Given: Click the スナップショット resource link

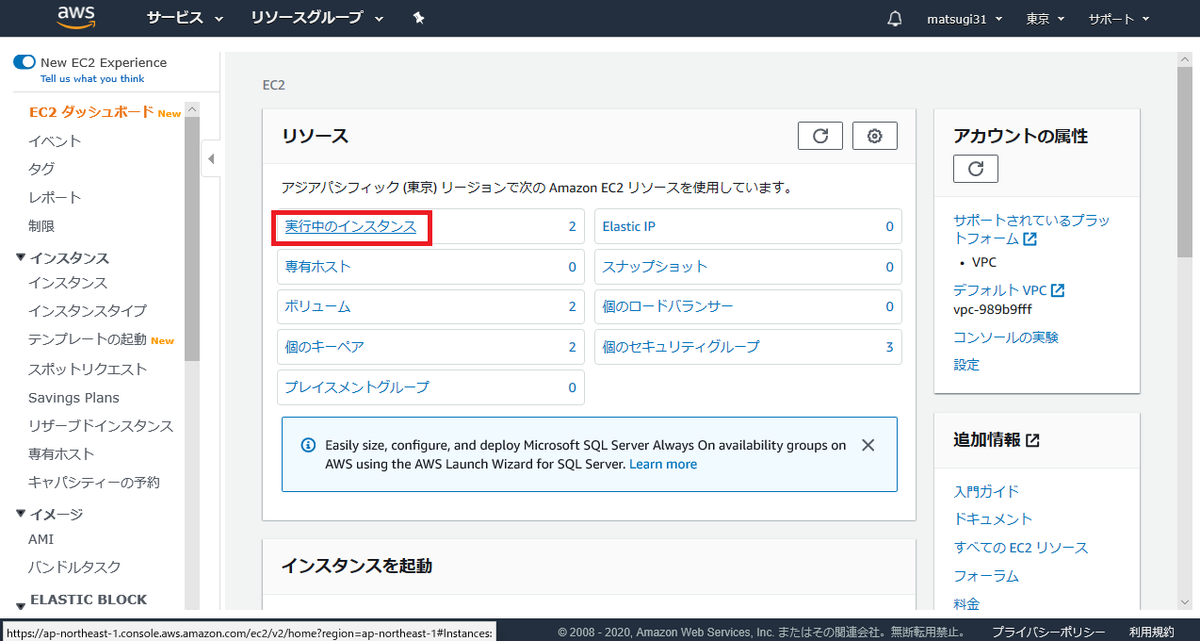Looking at the screenshot, I should [x=655, y=267].
